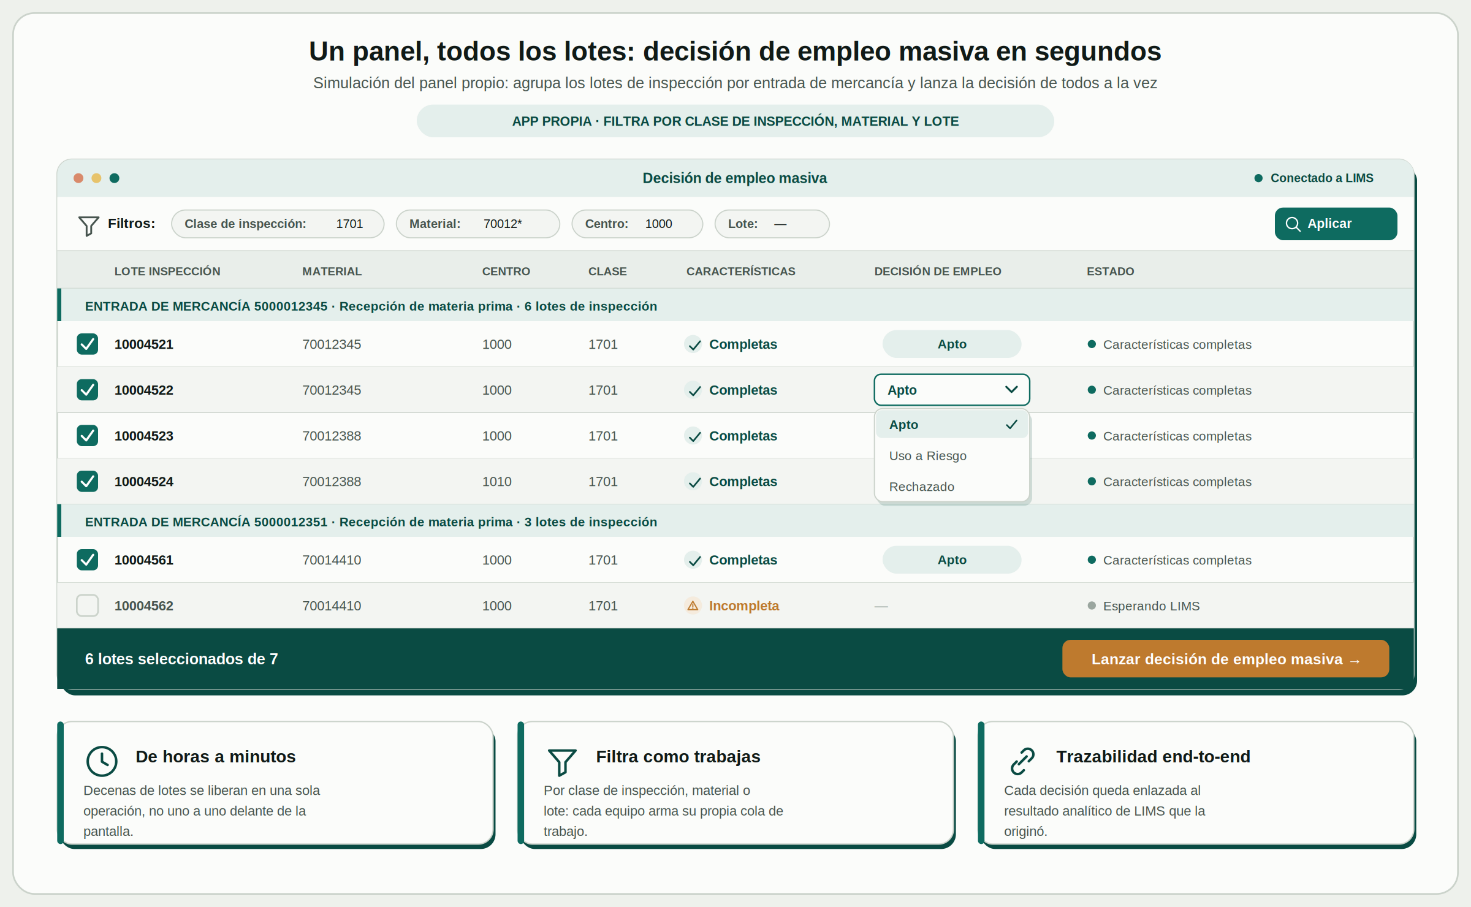Click the funnel icon in Filtra como trabajas card
Image resolution: width=1471 pixels, height=907 pixels.
(562, 762)
